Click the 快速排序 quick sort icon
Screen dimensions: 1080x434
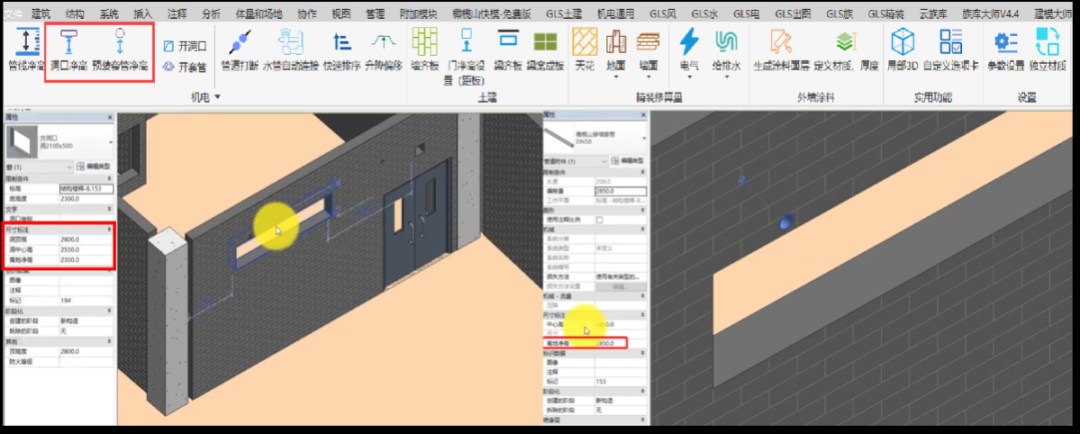tap(342, 51)
